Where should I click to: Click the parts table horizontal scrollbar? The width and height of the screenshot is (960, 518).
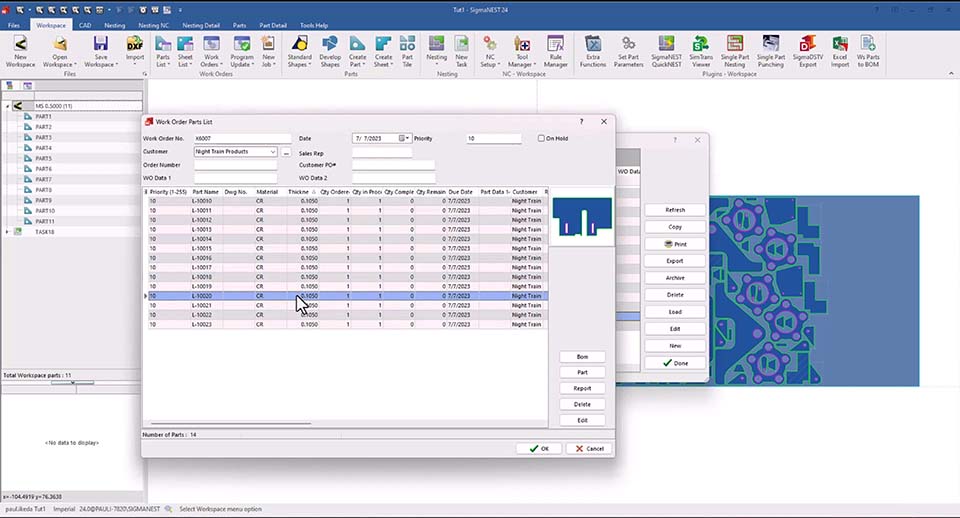tap(231, 423)
